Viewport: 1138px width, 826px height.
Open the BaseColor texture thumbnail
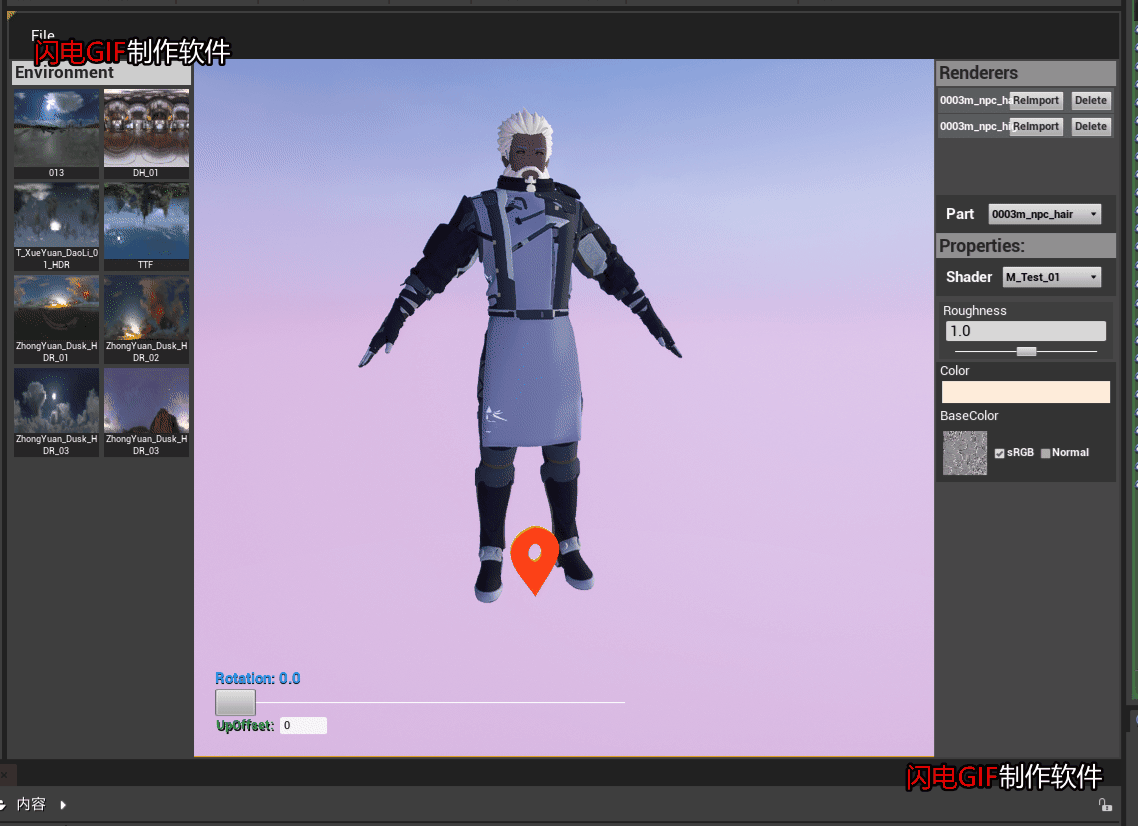[965, 453]
